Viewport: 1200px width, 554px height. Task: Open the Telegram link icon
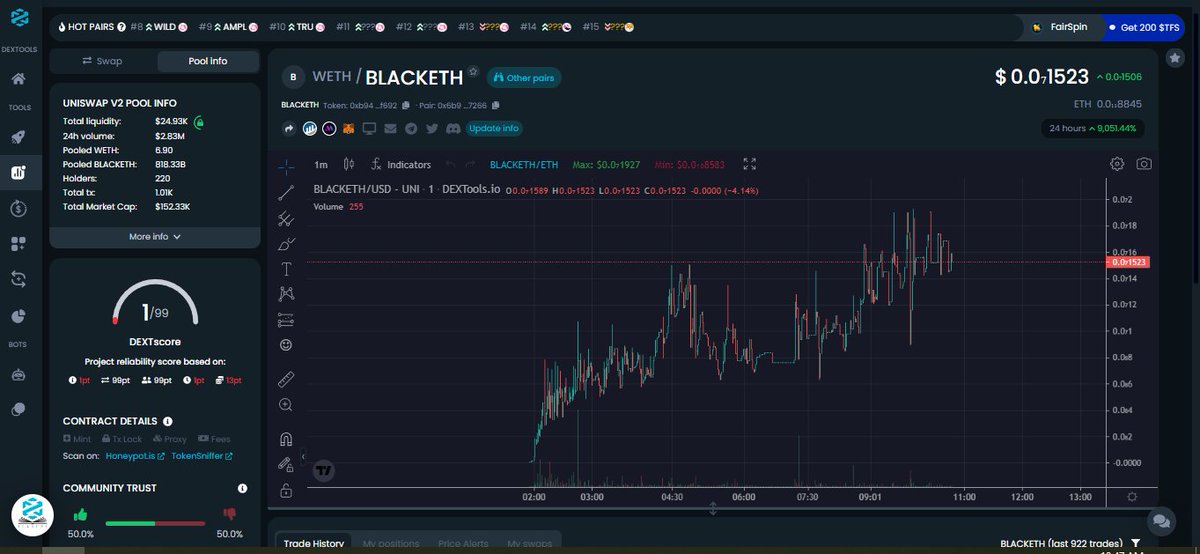tap(413, 128)
